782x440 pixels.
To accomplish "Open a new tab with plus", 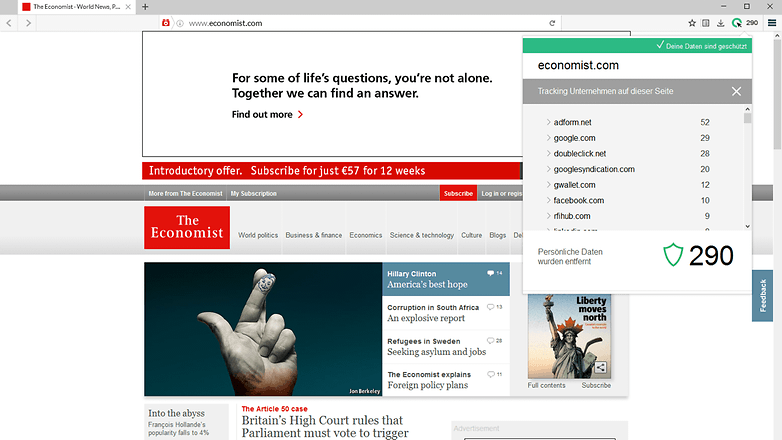I will [x=145, y=7].
